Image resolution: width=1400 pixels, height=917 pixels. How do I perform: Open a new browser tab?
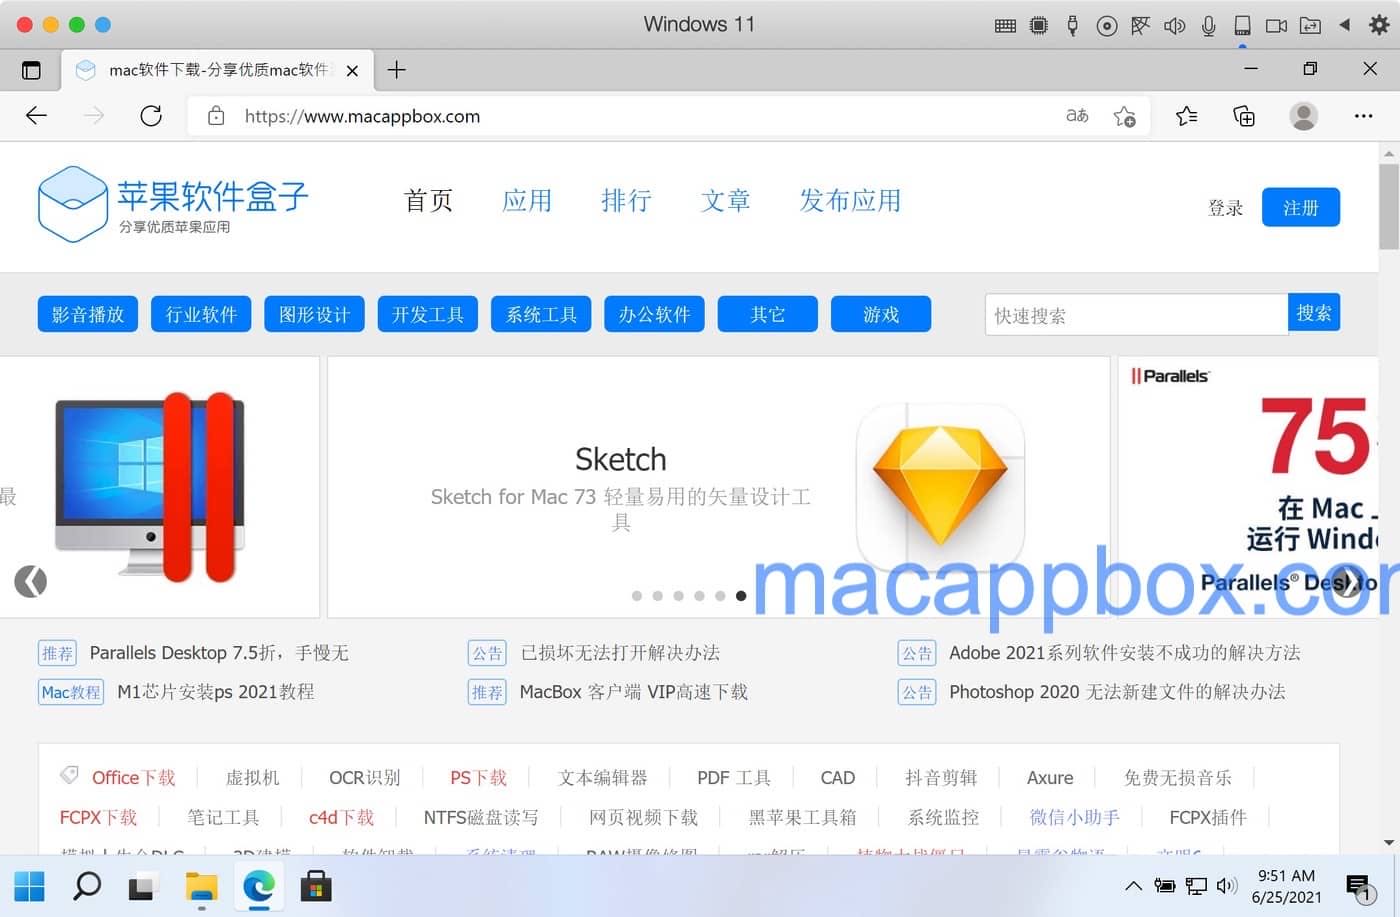pyautogui.click(x=396, y=70)
